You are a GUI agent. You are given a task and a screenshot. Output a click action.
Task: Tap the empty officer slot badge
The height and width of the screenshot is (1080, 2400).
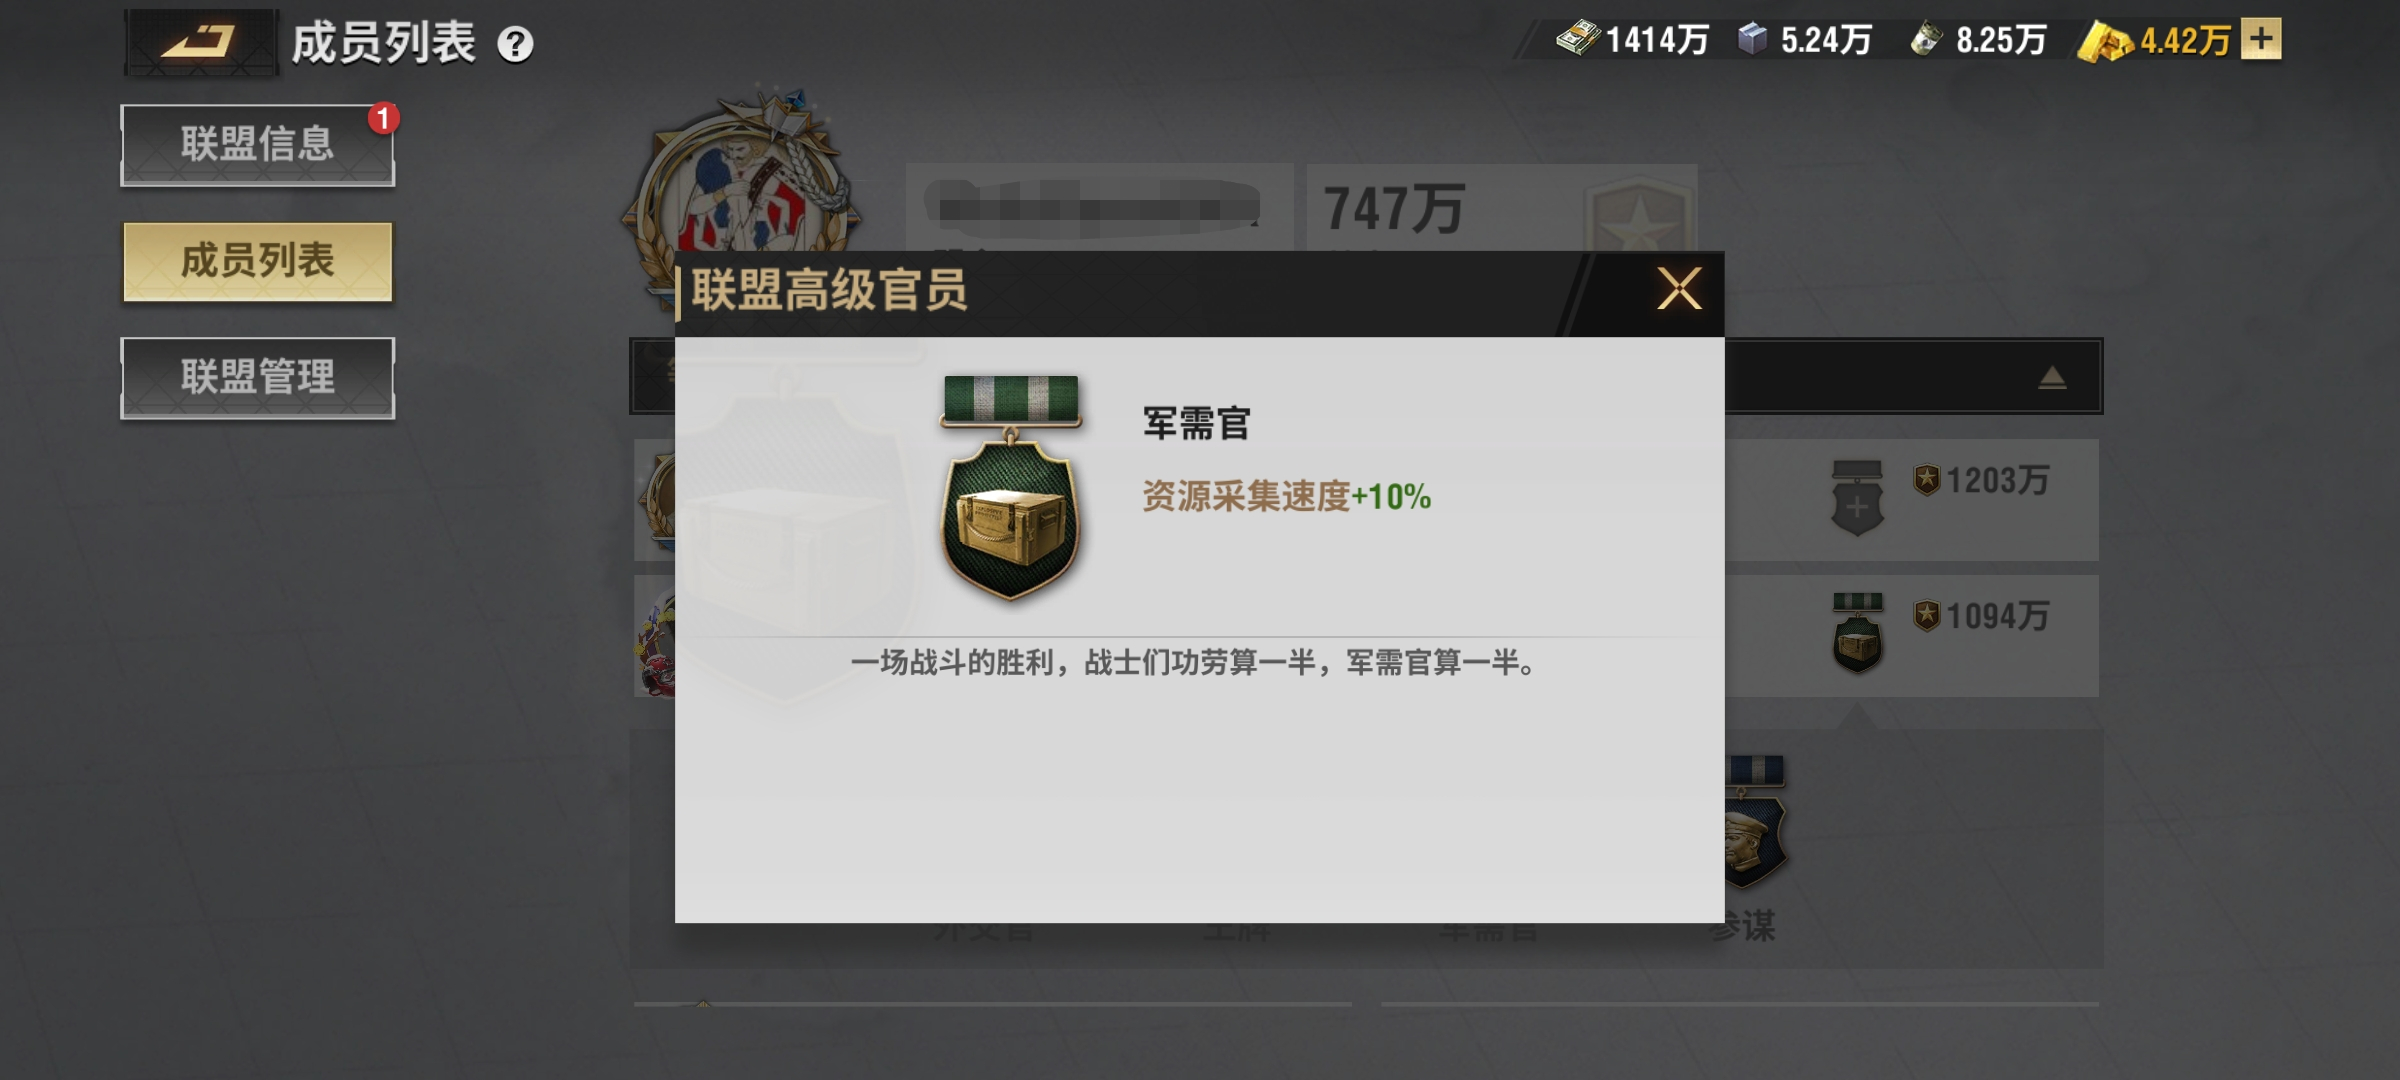[1857, 497]
